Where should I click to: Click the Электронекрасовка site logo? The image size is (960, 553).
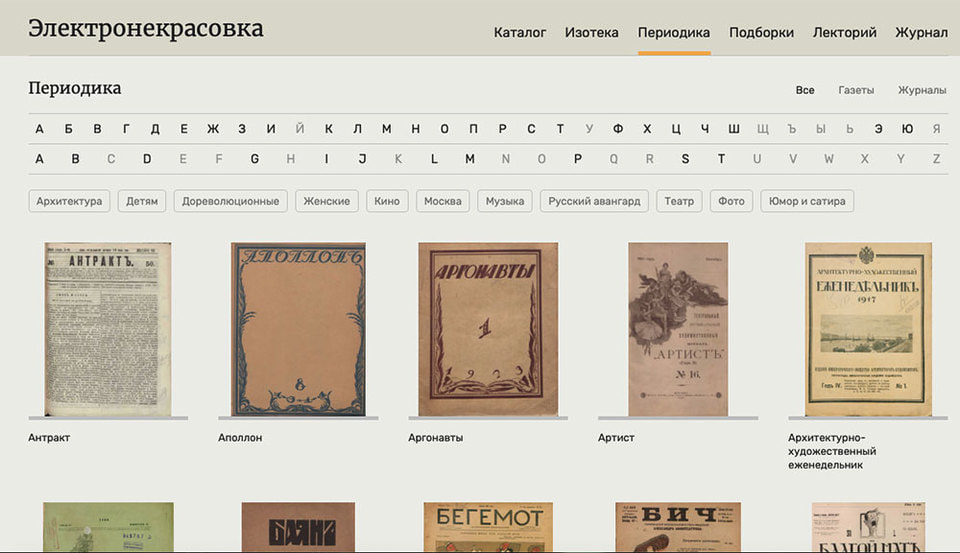[146, 28]
